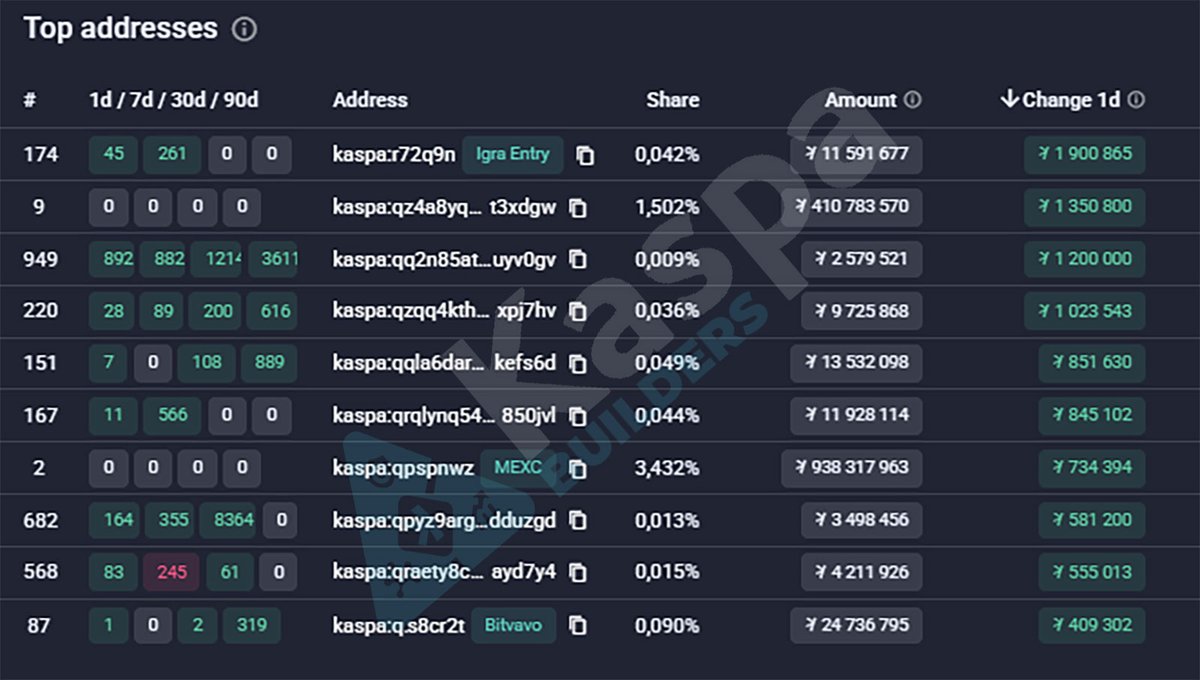The width and height of the screenshot is (1200, 680).
Task: Show info next to Change 1d header
Action: pos(1136,100)
